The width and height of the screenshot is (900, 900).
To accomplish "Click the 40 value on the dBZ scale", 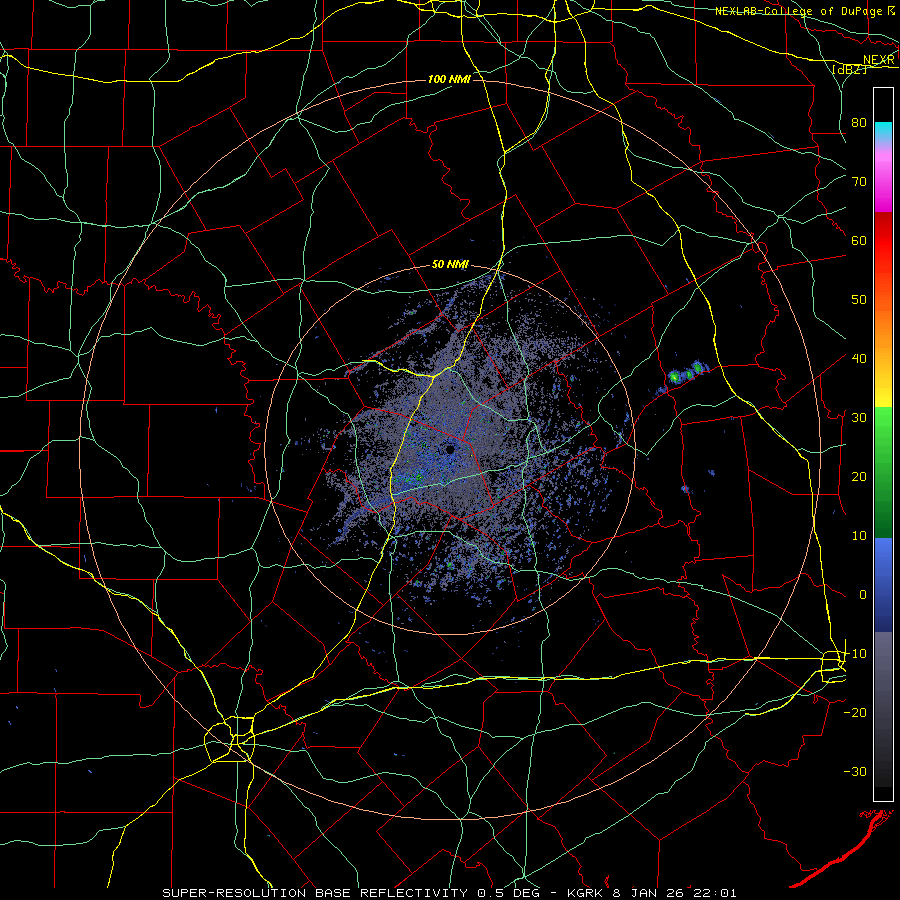I will [x=859, y=359].
